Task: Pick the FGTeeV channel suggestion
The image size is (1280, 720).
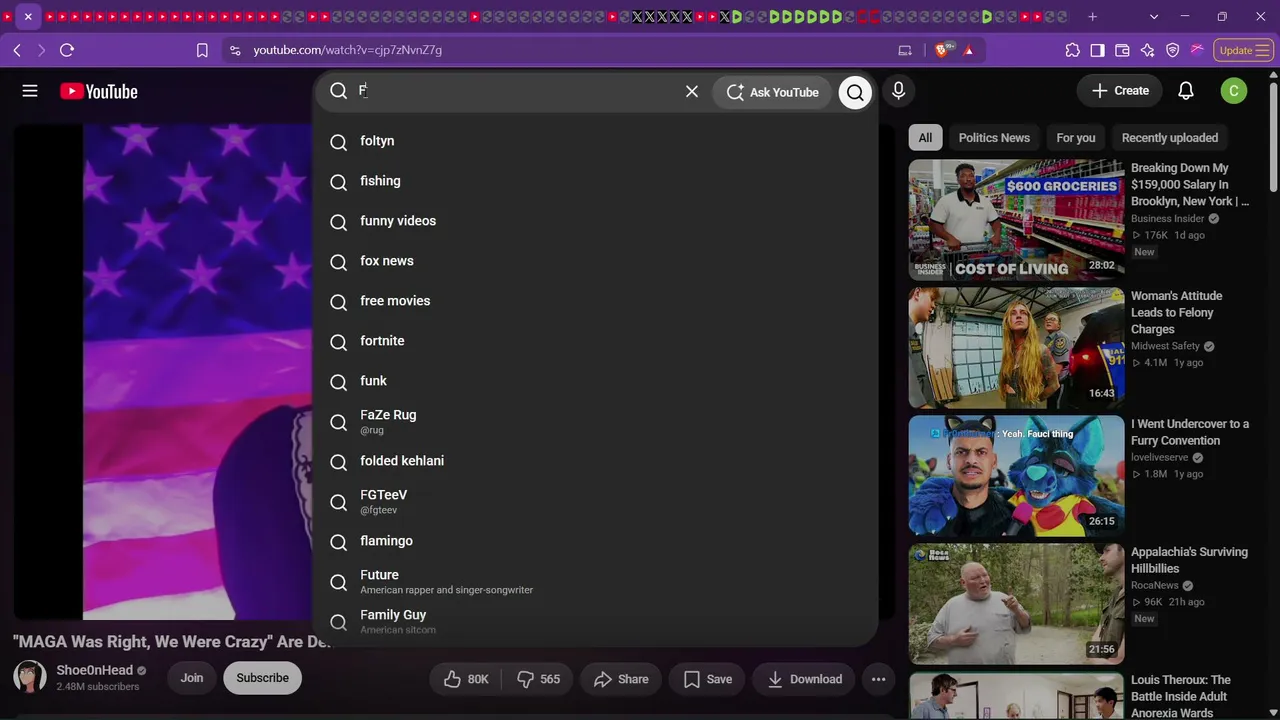Action: coord(595,501)
